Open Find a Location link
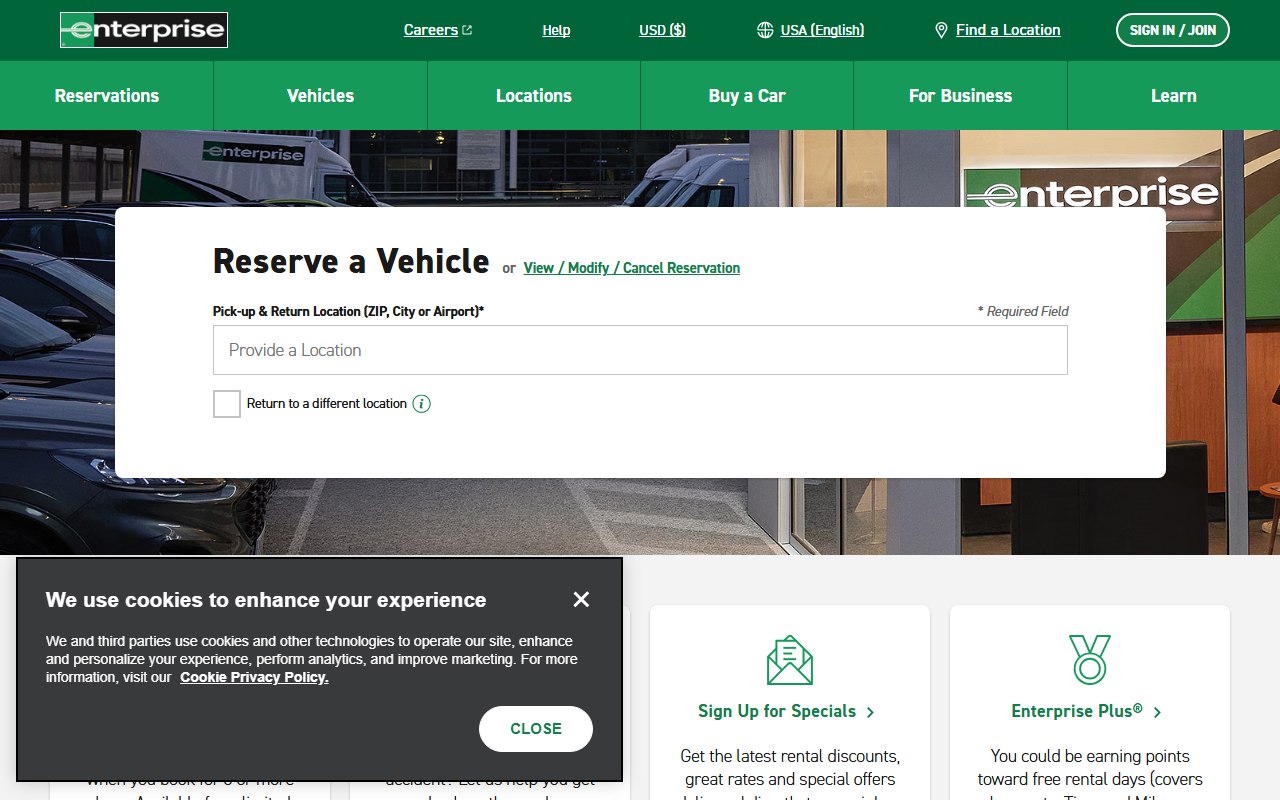This screenshot has width=1280, height=800. point(1008,30)
